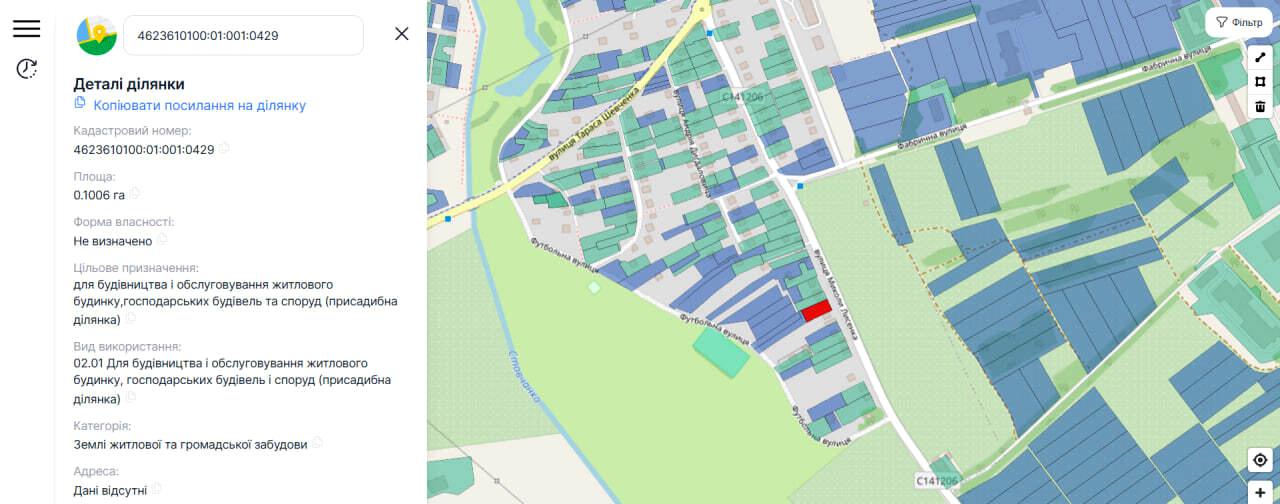The height and width of the screenshot is (504, 1280).
Task: Center map on my location
Action: point(1260,460)
